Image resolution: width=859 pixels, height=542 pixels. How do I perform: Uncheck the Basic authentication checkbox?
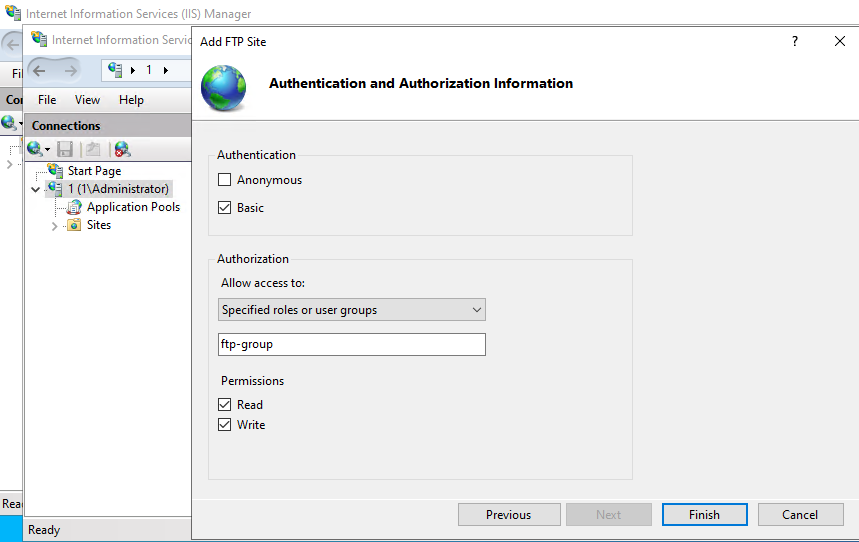click(224, 208)
